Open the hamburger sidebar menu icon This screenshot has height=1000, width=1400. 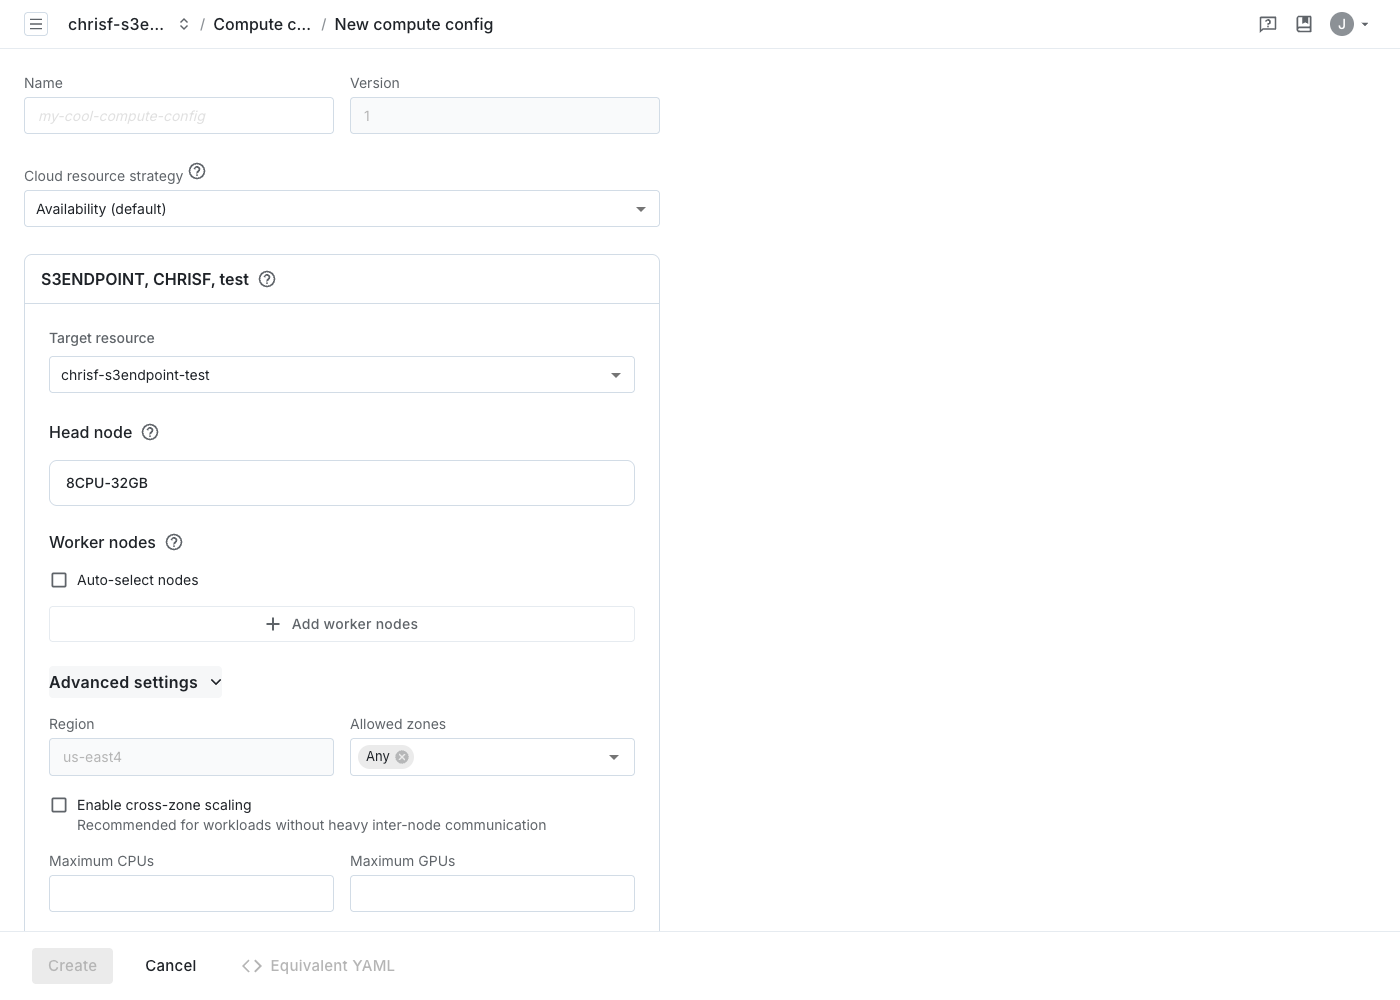pyautogui.click(x=36, y=24)
